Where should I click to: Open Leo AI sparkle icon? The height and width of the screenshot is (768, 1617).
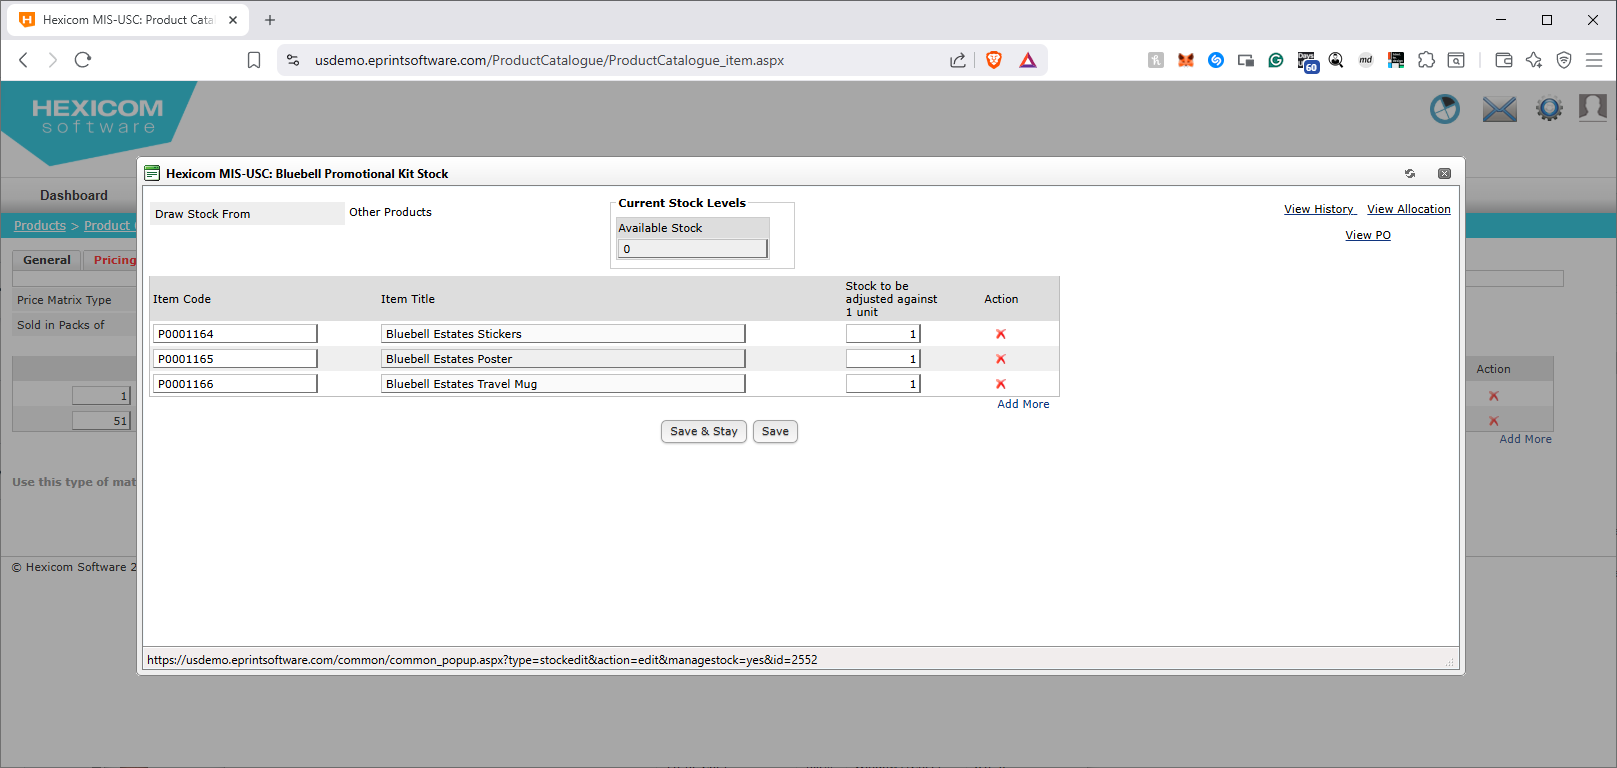coord(1534,60)
